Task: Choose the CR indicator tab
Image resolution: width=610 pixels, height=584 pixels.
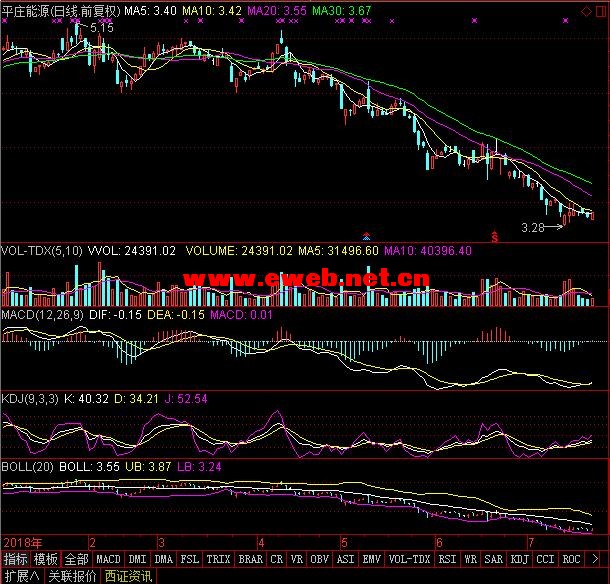Action: [277, 559]
